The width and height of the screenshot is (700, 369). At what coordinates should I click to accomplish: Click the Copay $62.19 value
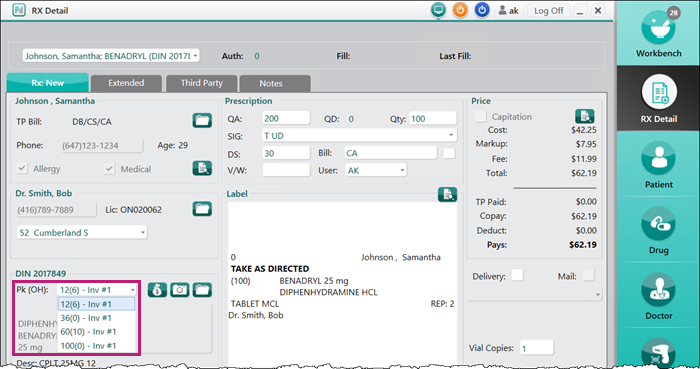tap(584, 216)
